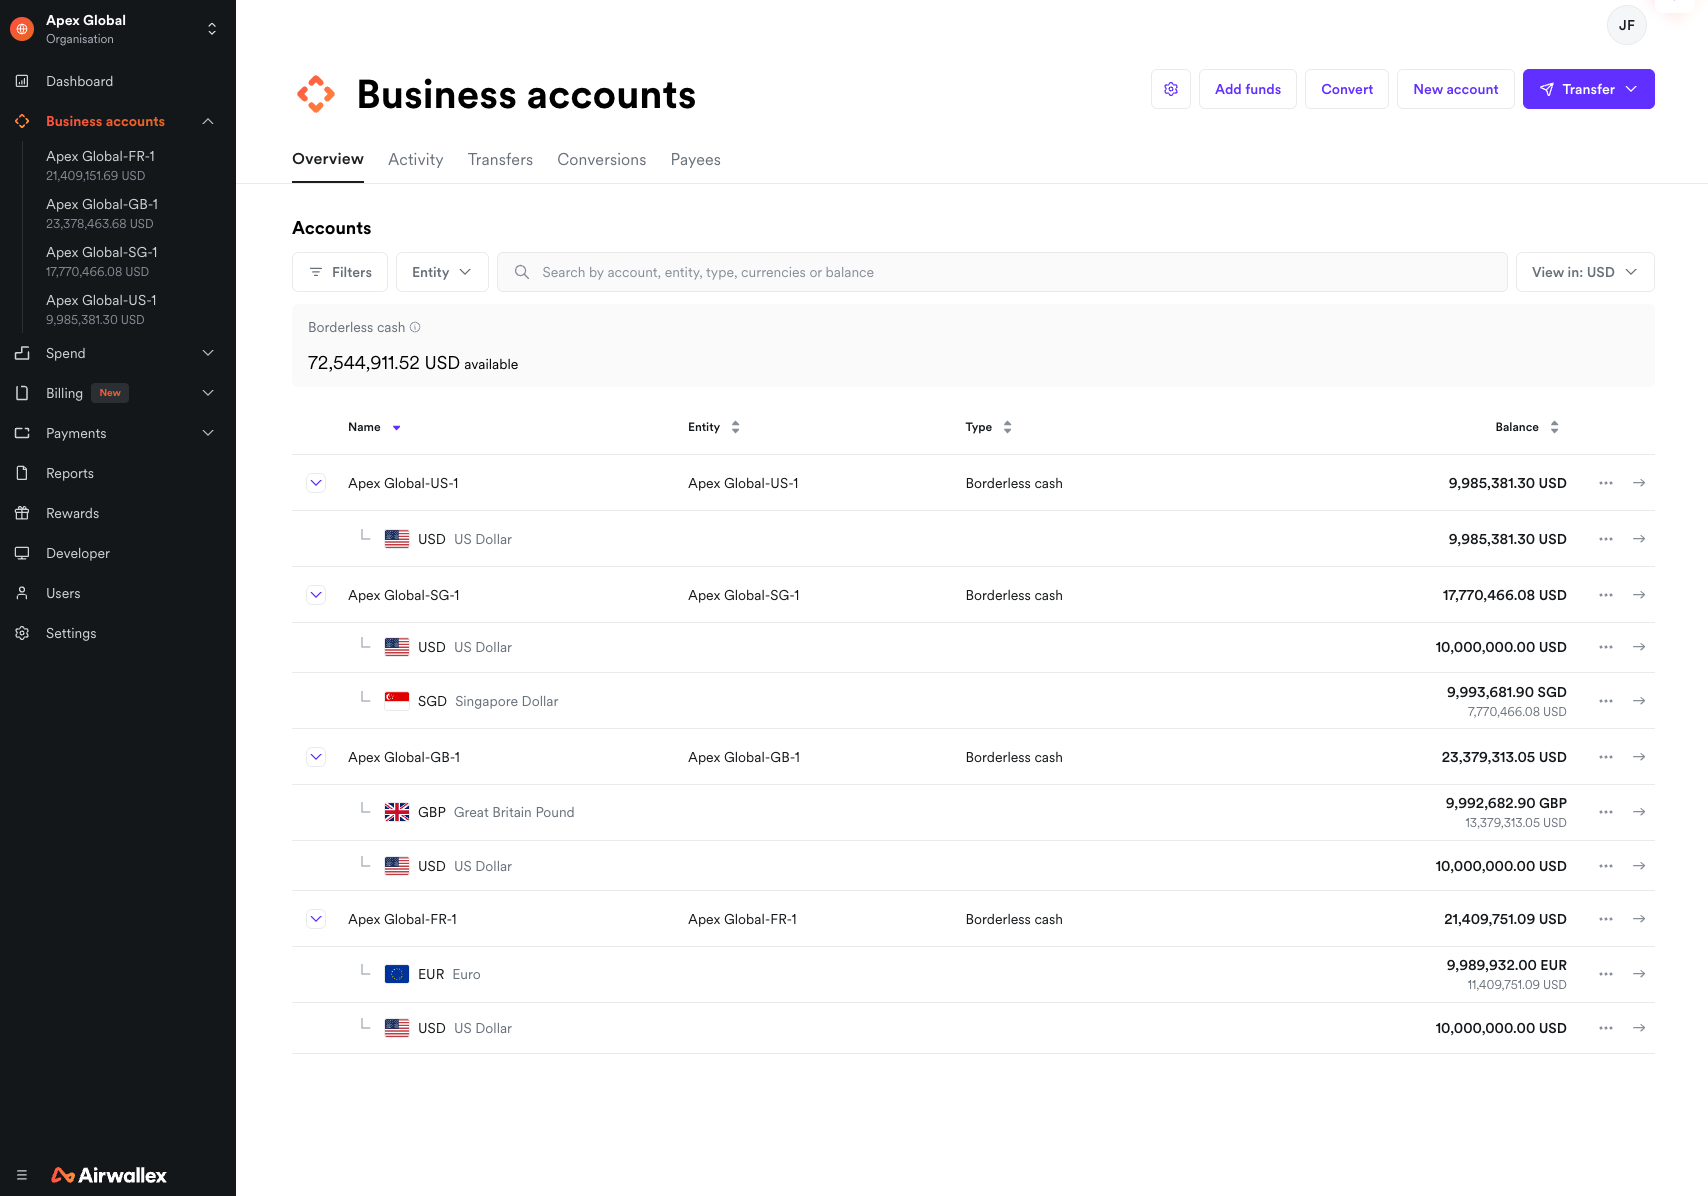Screen dimensions: 1708x1196
Task: Sort the table by Balance
Action: [1527, 427]
